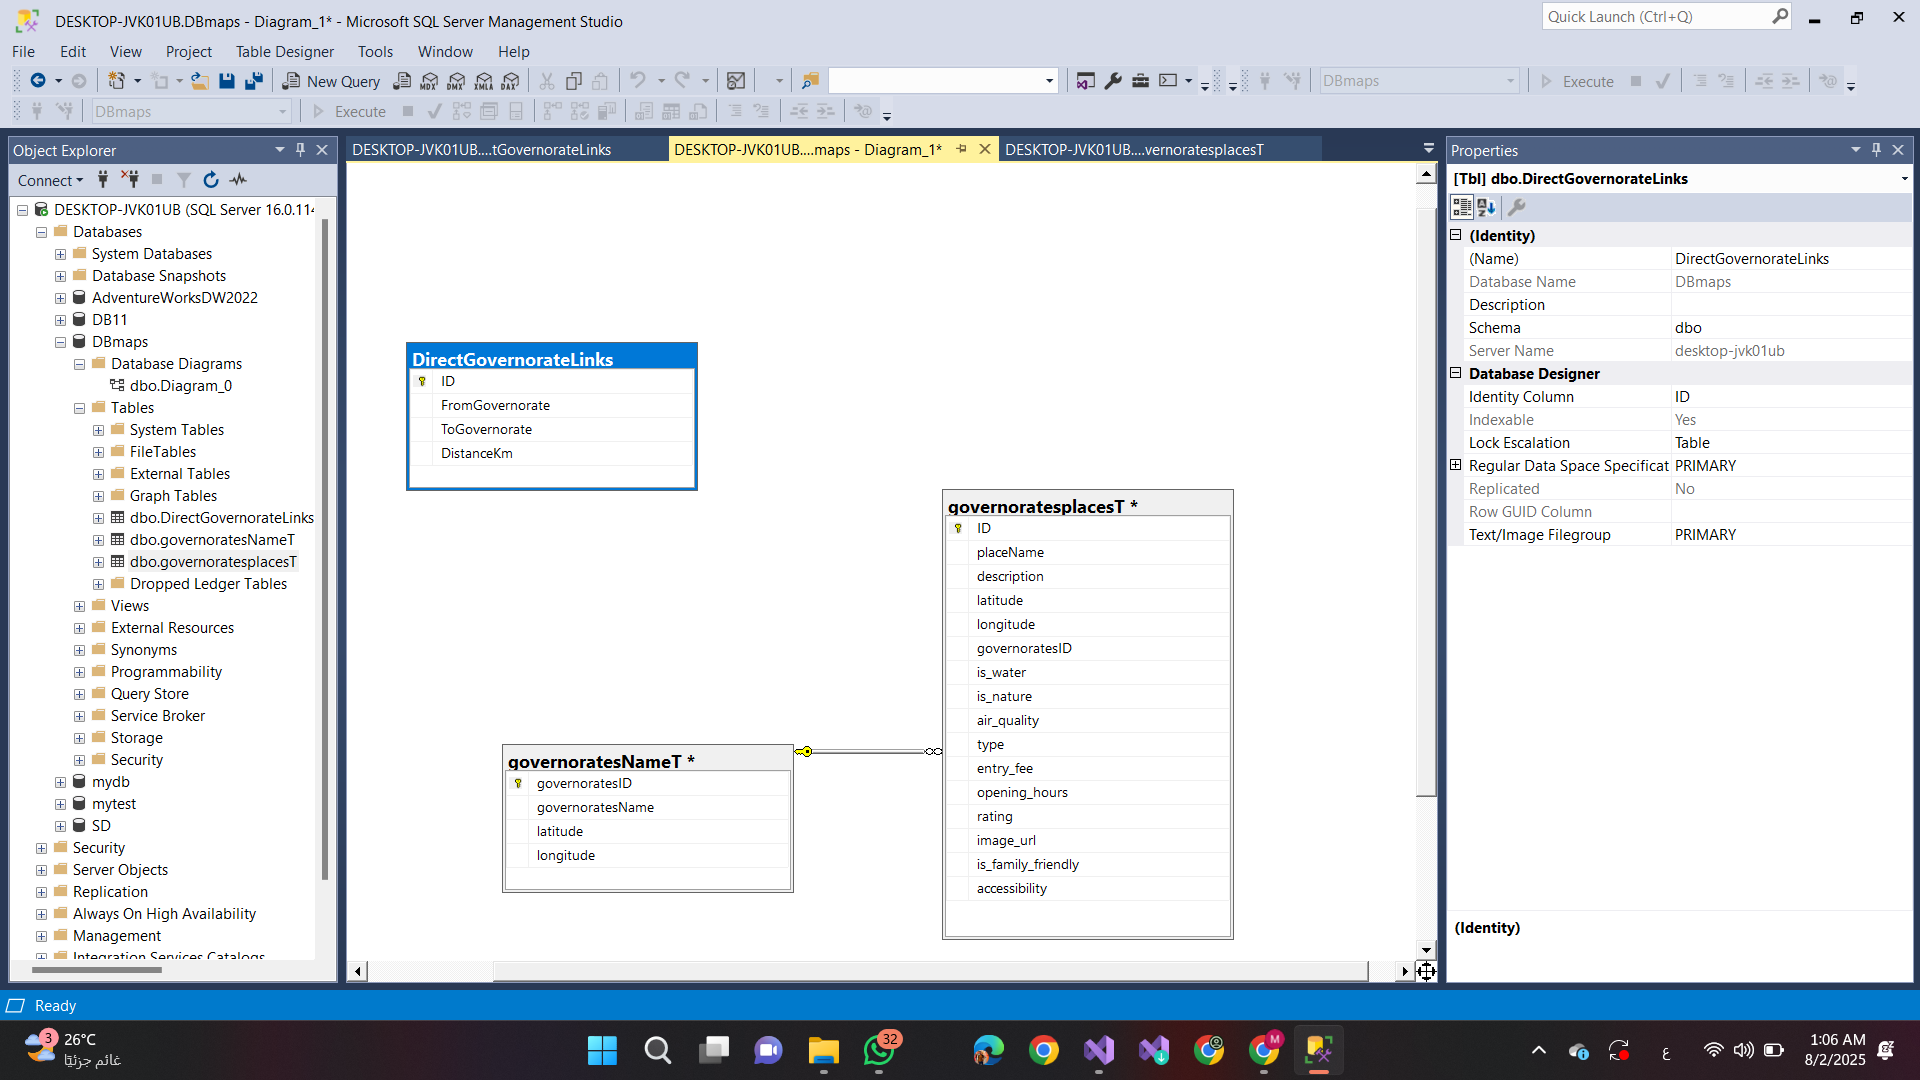The width and height of the screenshot is (1920, 1080).
Task: Click the Disconnect icon in Object Explorer
Action: [x=130, y=180]
